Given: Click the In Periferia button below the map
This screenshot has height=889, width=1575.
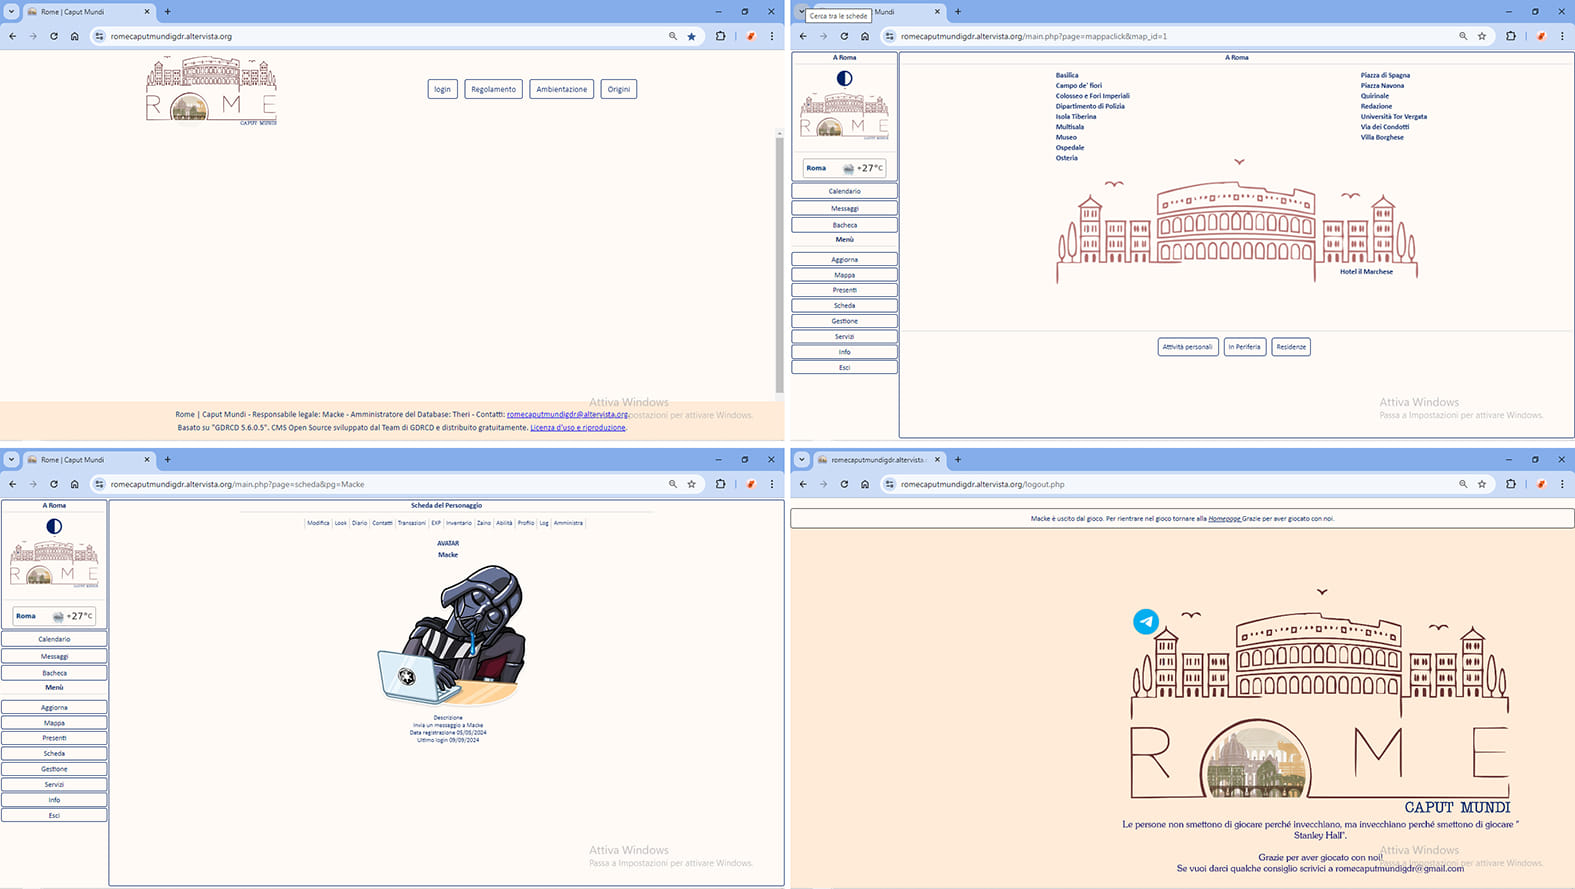Looking at the screenshot, I should [1245, 347].
